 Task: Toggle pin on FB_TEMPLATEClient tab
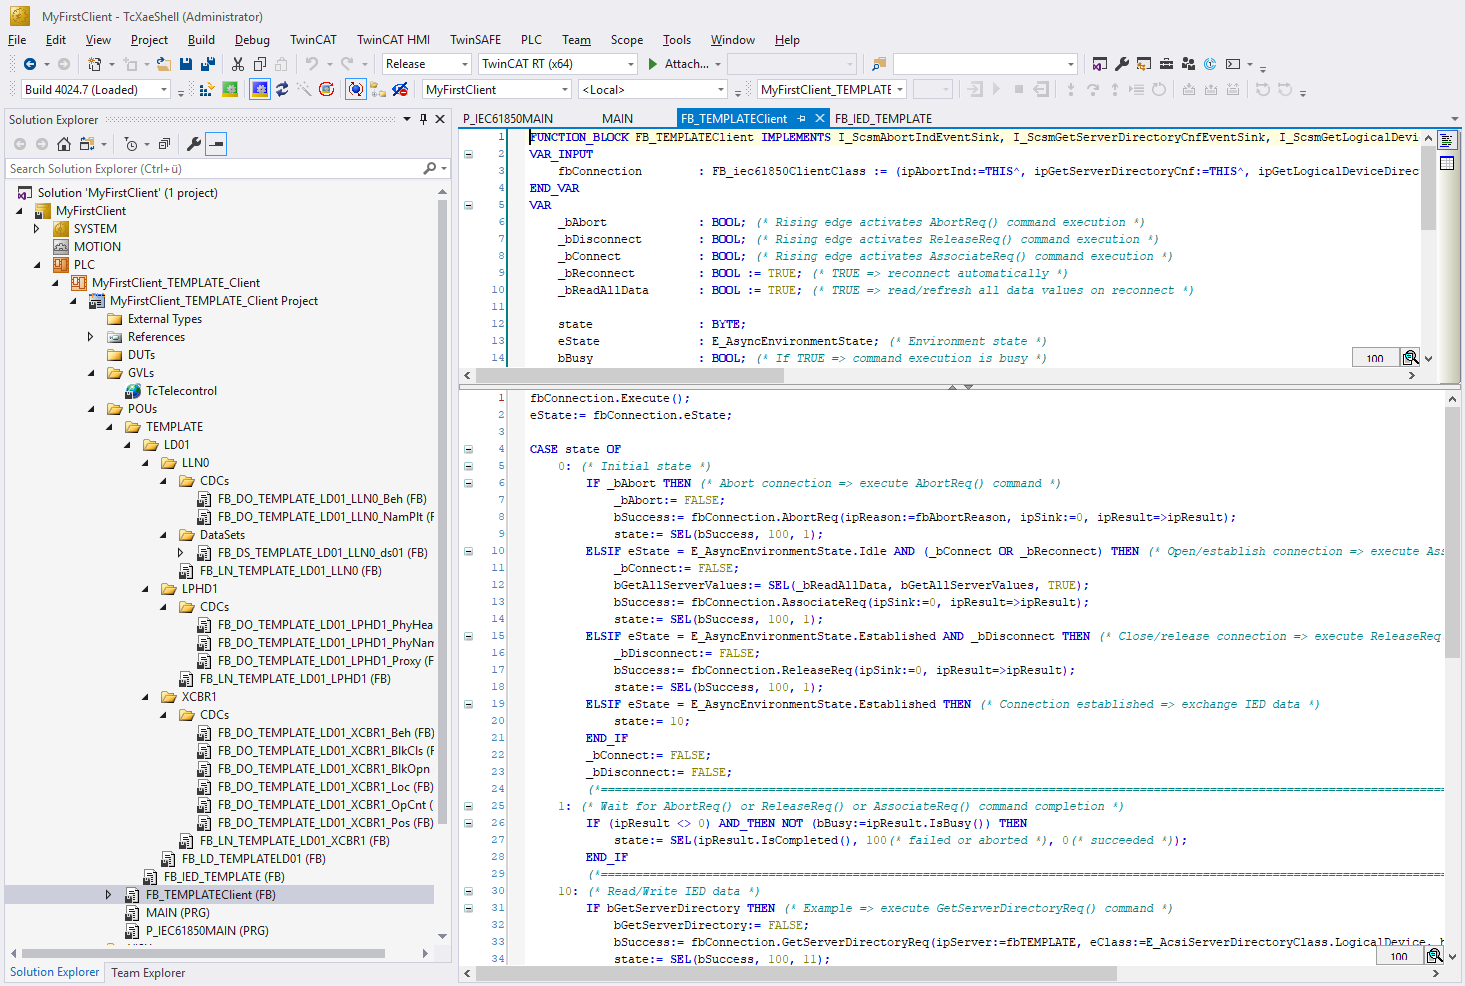801,118
